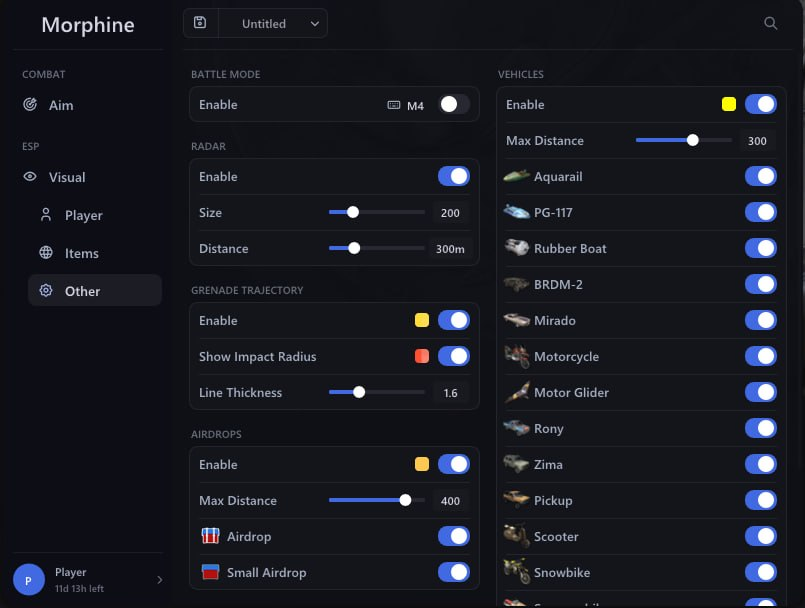Expand the Player profile chevron

point(160,580)
